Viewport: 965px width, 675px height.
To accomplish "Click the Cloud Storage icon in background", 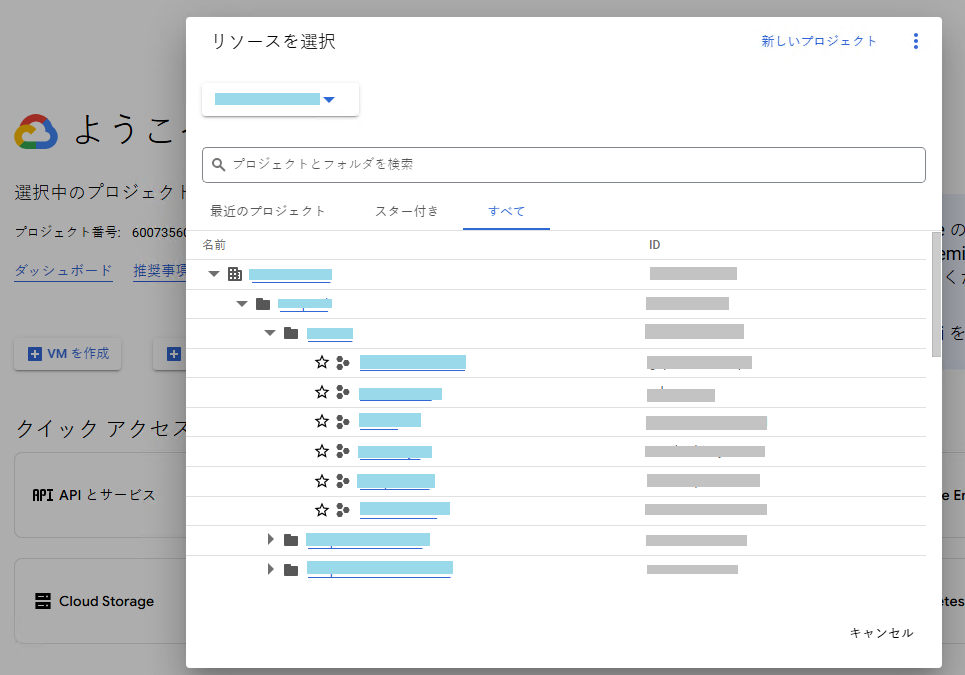I will [43, 601].
